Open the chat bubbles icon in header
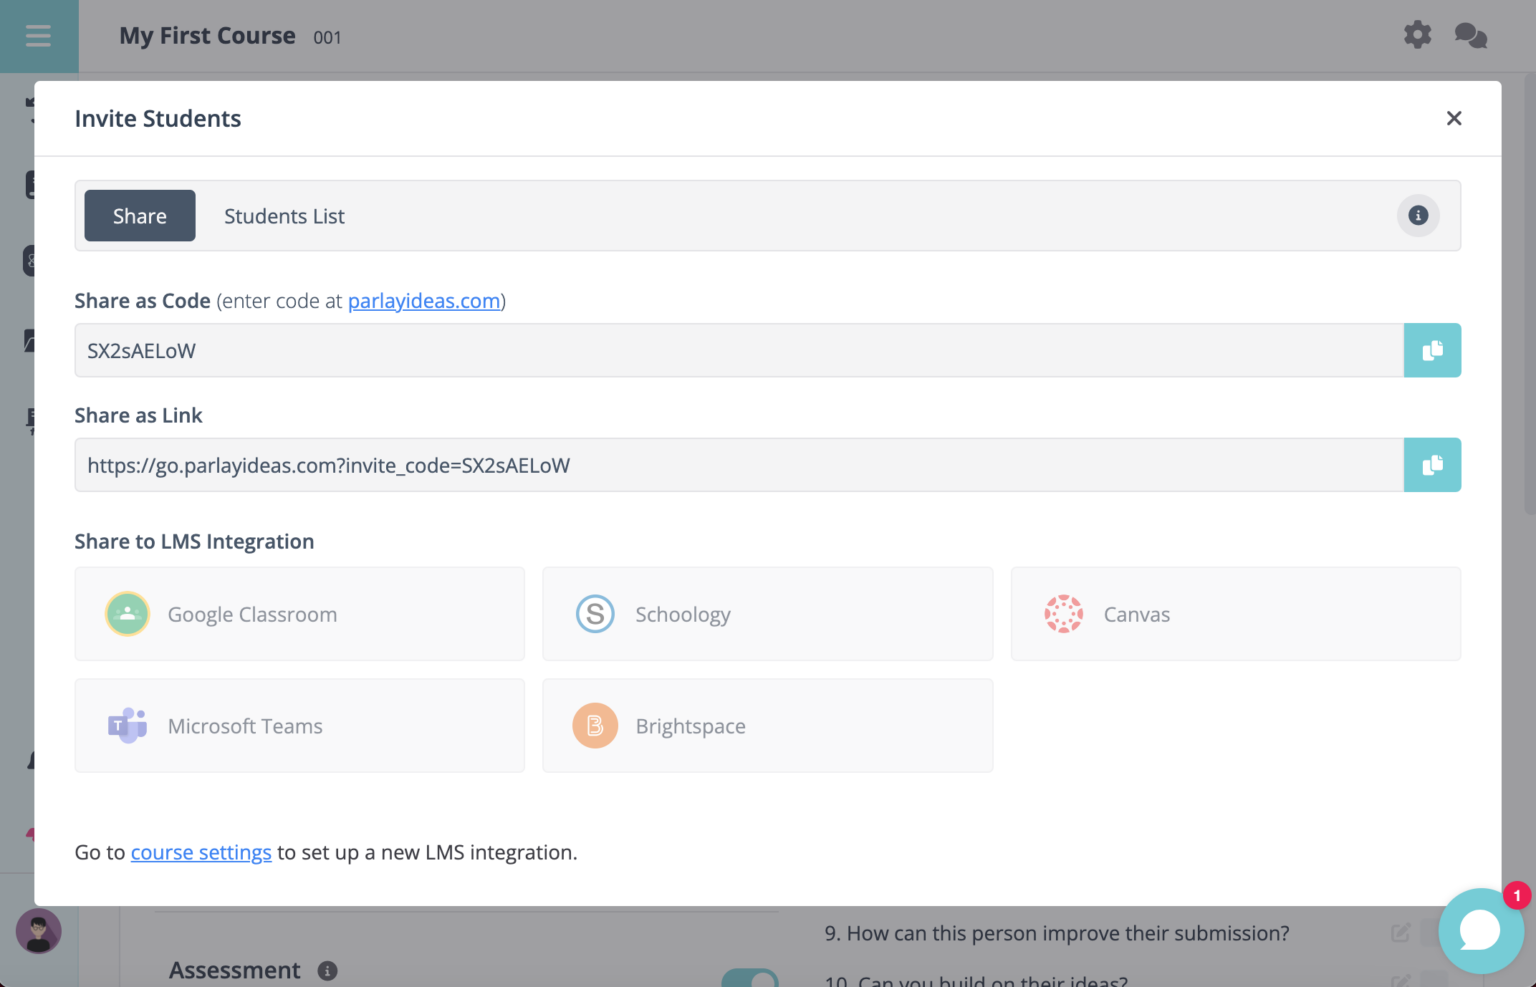The width and height of the screenshot is (1536, 987). [1470, 36]
